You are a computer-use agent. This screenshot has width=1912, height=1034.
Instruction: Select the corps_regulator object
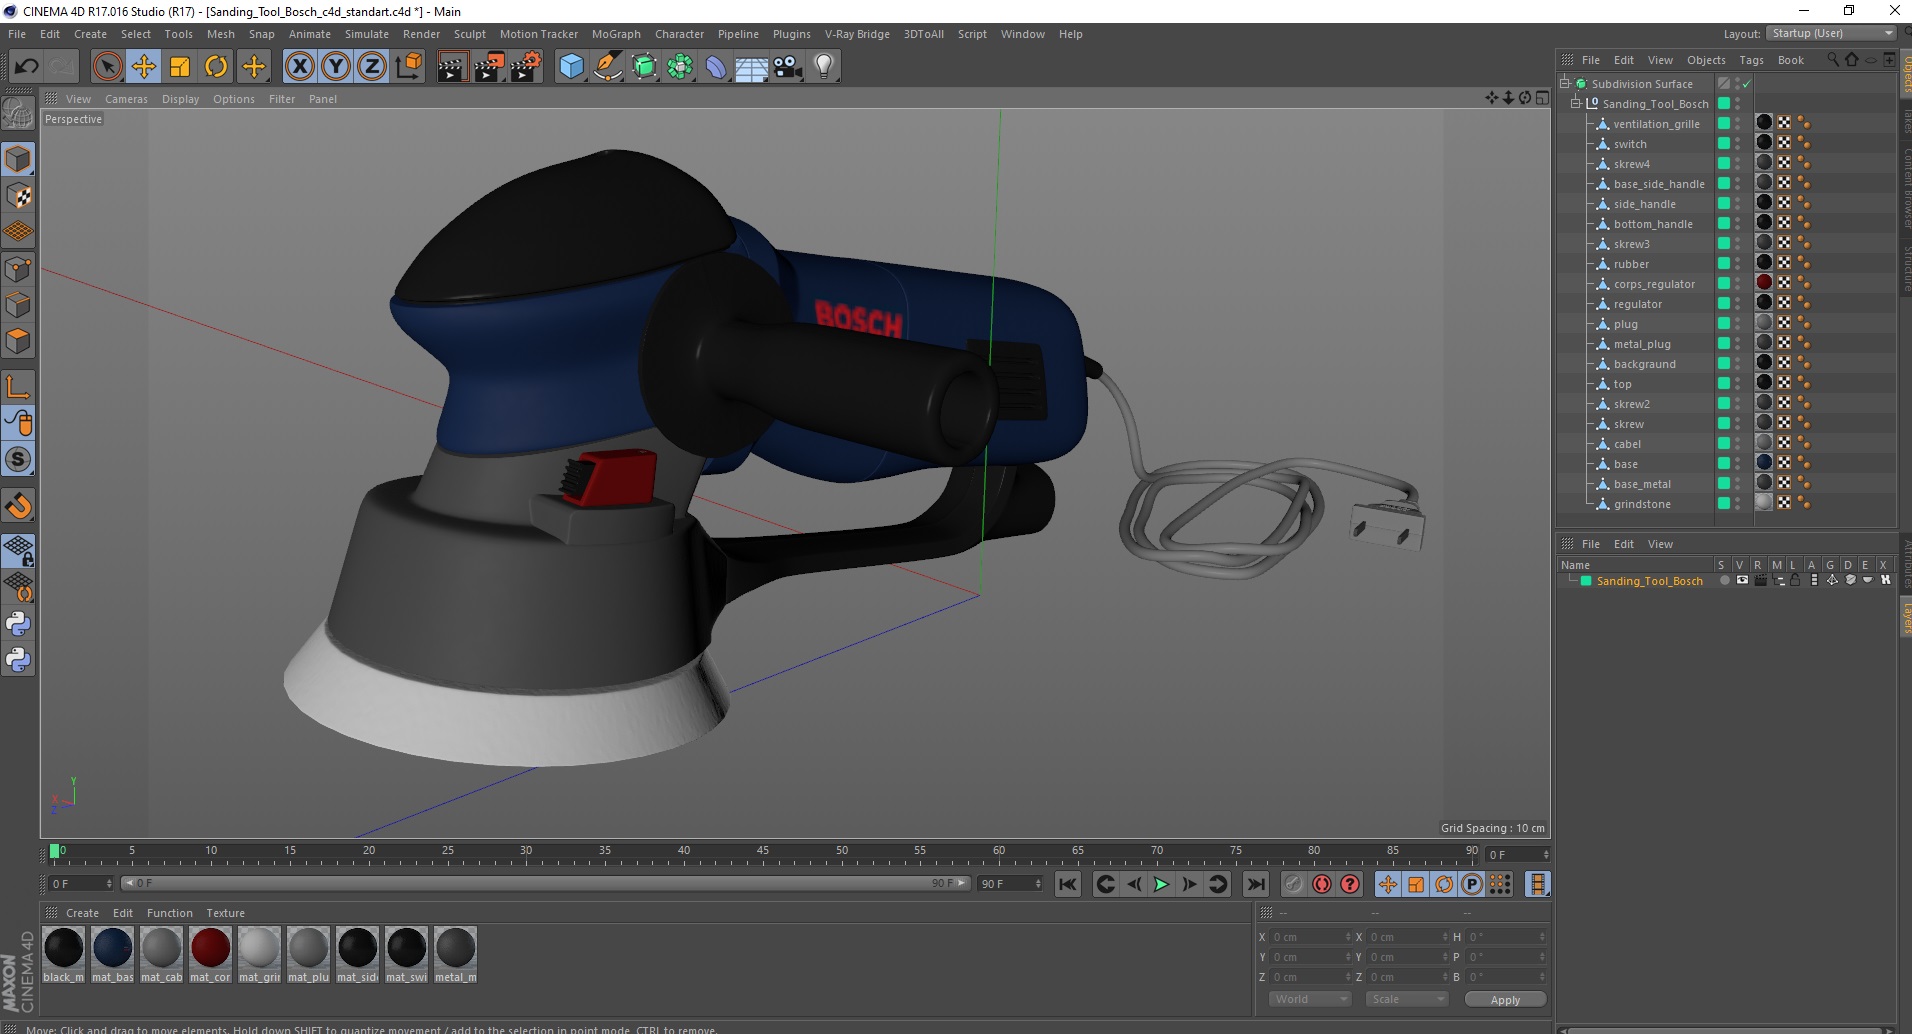coord(1654,284)
